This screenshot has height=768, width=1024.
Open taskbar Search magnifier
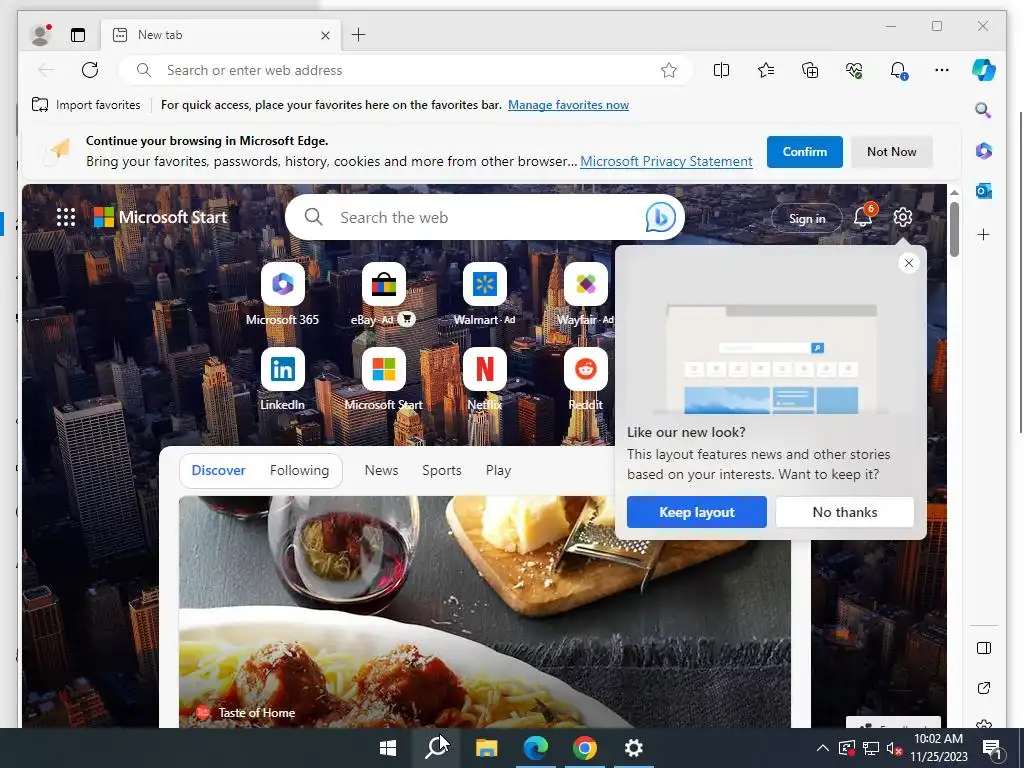(436, 748)
